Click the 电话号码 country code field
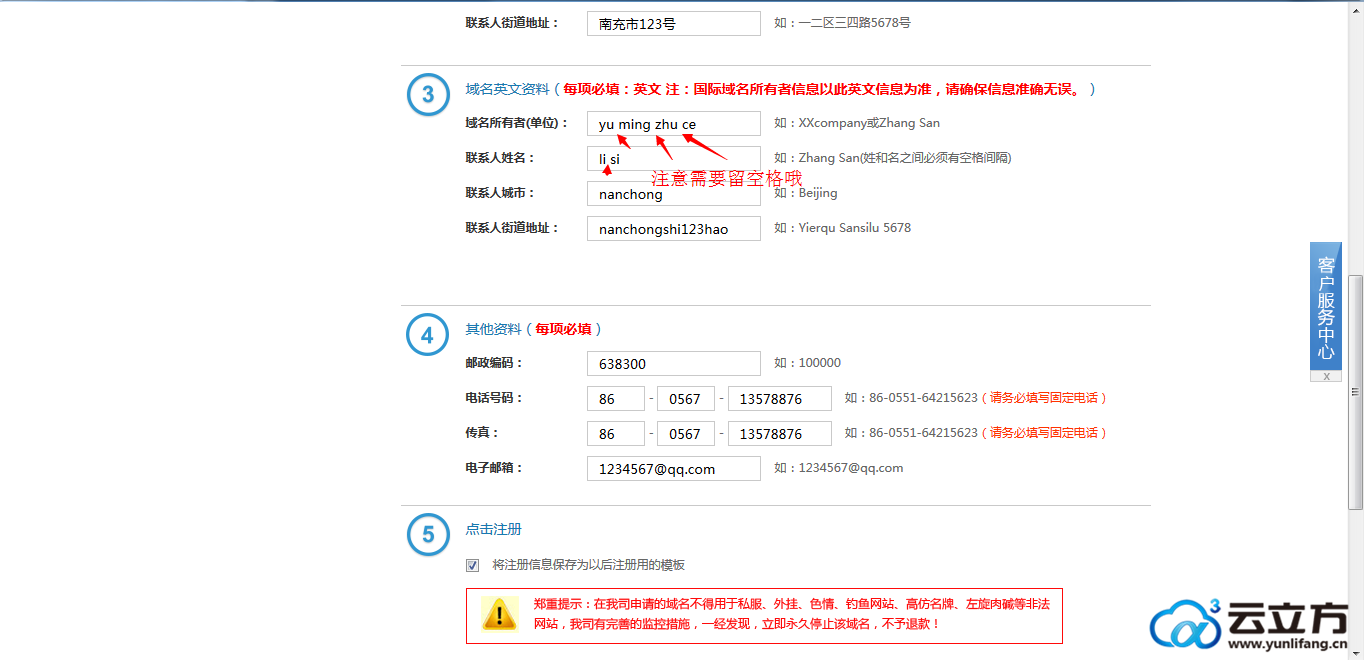 point(615,399)
